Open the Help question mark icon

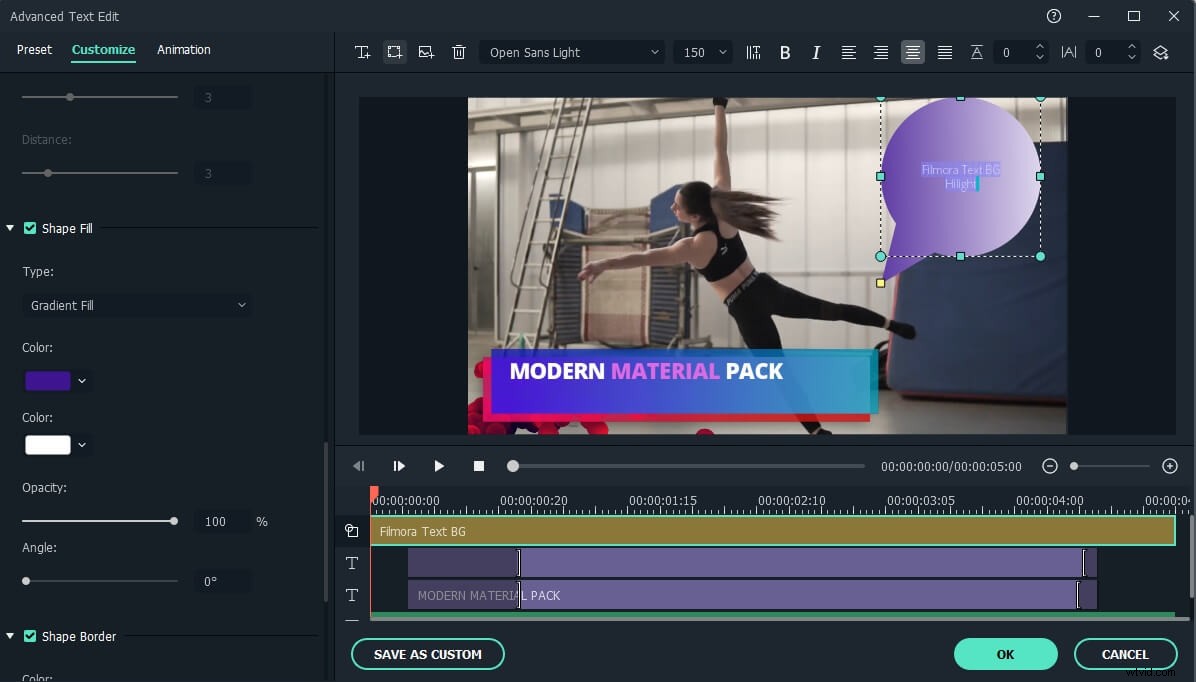point(1054,16)
